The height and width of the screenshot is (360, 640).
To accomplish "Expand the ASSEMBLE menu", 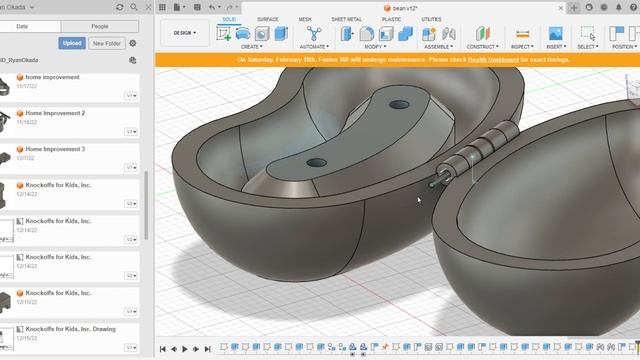I will tap(438, 47).
